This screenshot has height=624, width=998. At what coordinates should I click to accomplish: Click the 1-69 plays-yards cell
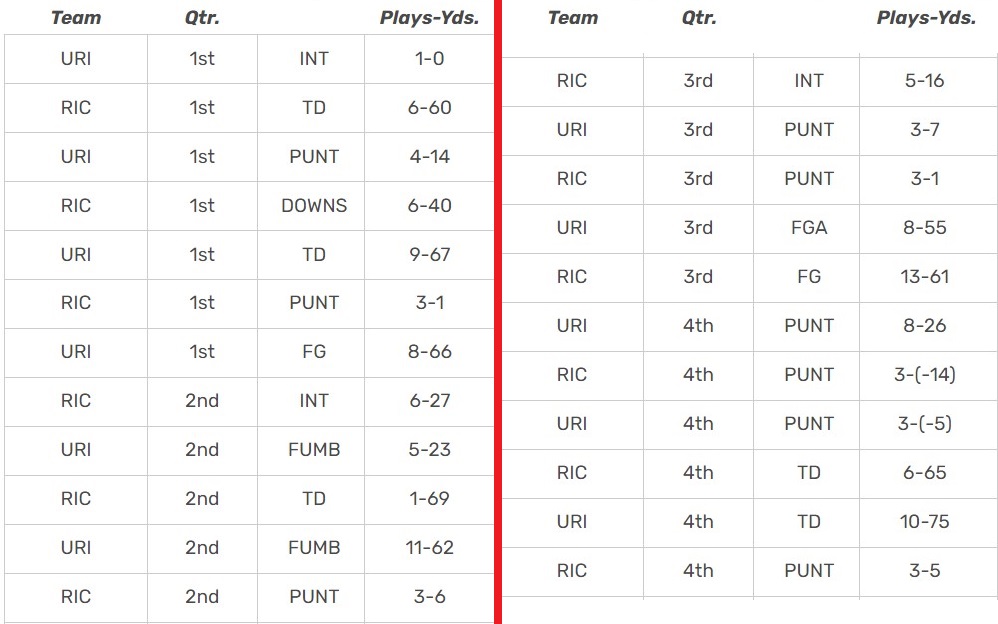pos(429,499)
